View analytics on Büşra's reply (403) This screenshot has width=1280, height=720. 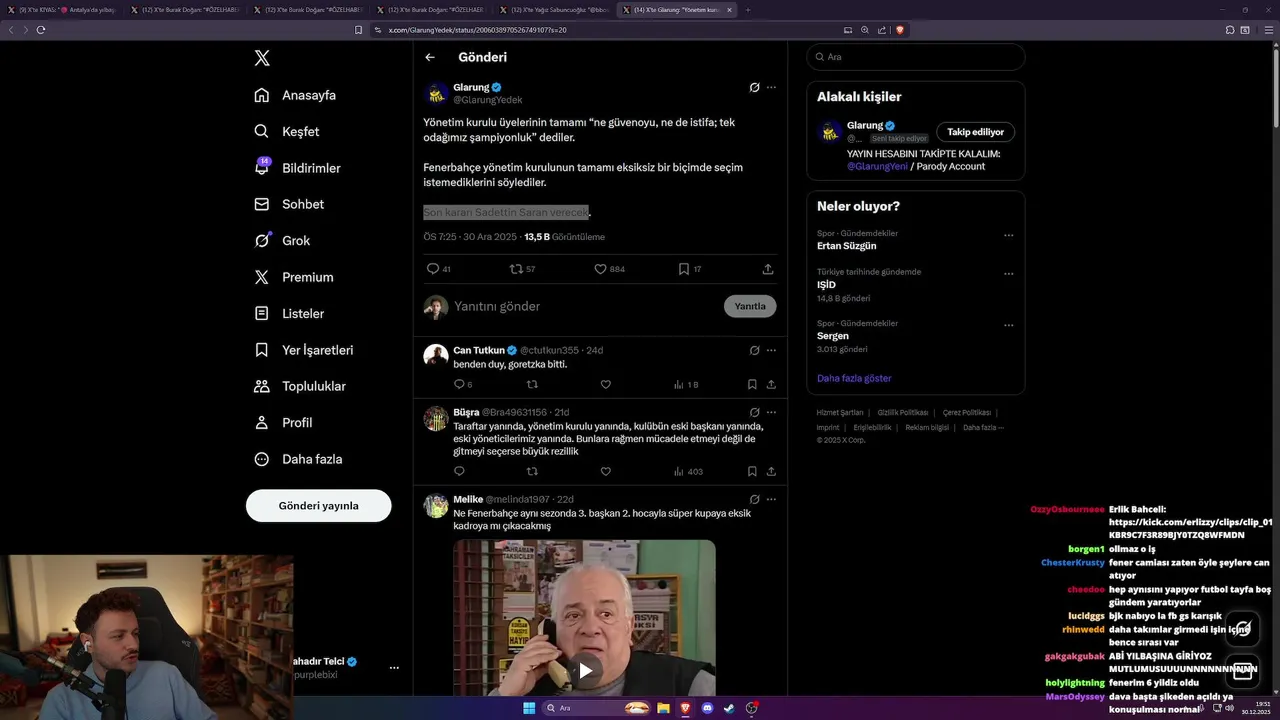[x=688, y=471]
